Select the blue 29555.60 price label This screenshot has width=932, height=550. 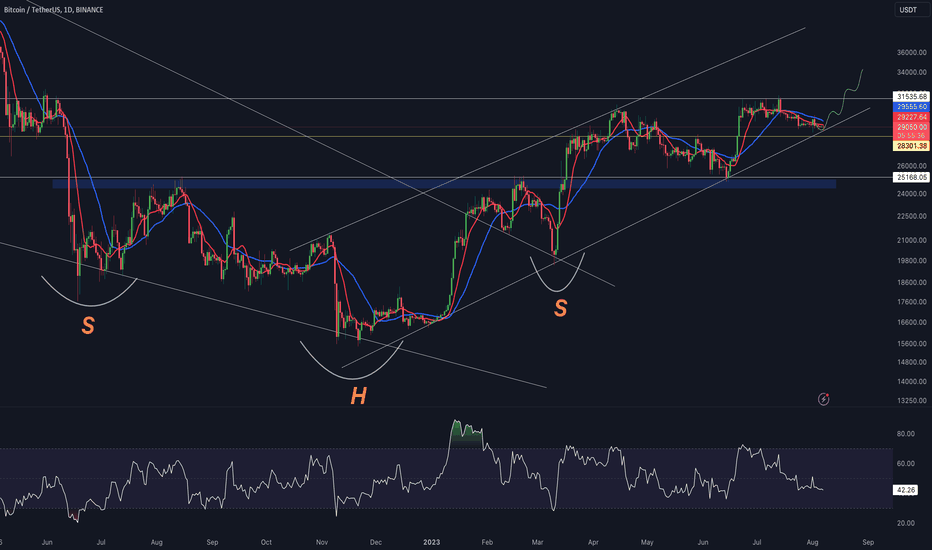coord(912,106)
